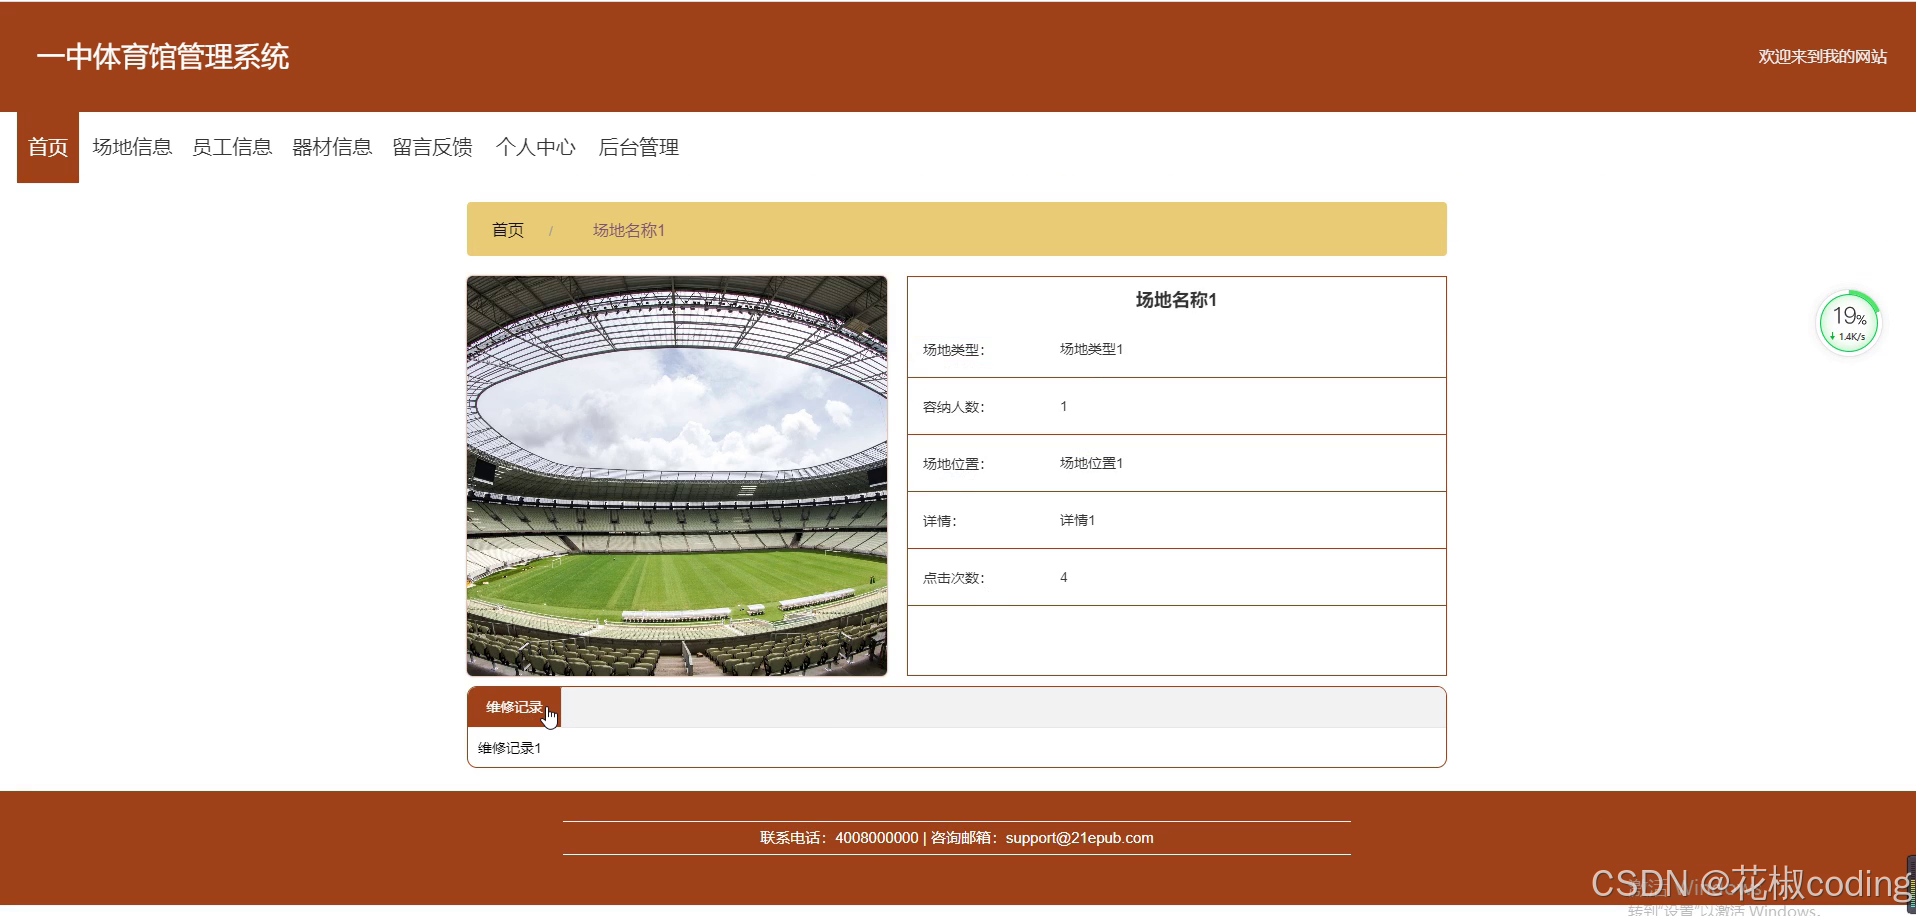This screenshot has height=916, width=1916.
Task: Click the 场地位置： label
Action: coord(954,464)
